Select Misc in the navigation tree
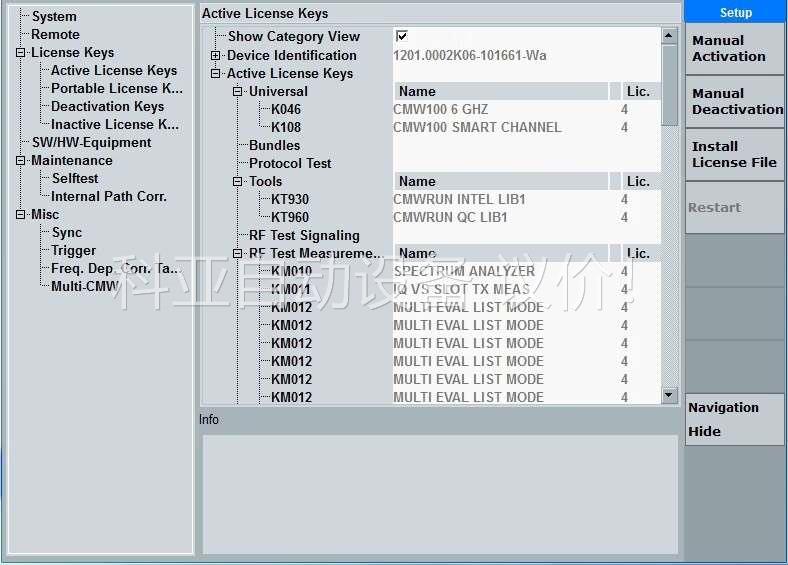The image size is (788, 565). click(45, 215)
